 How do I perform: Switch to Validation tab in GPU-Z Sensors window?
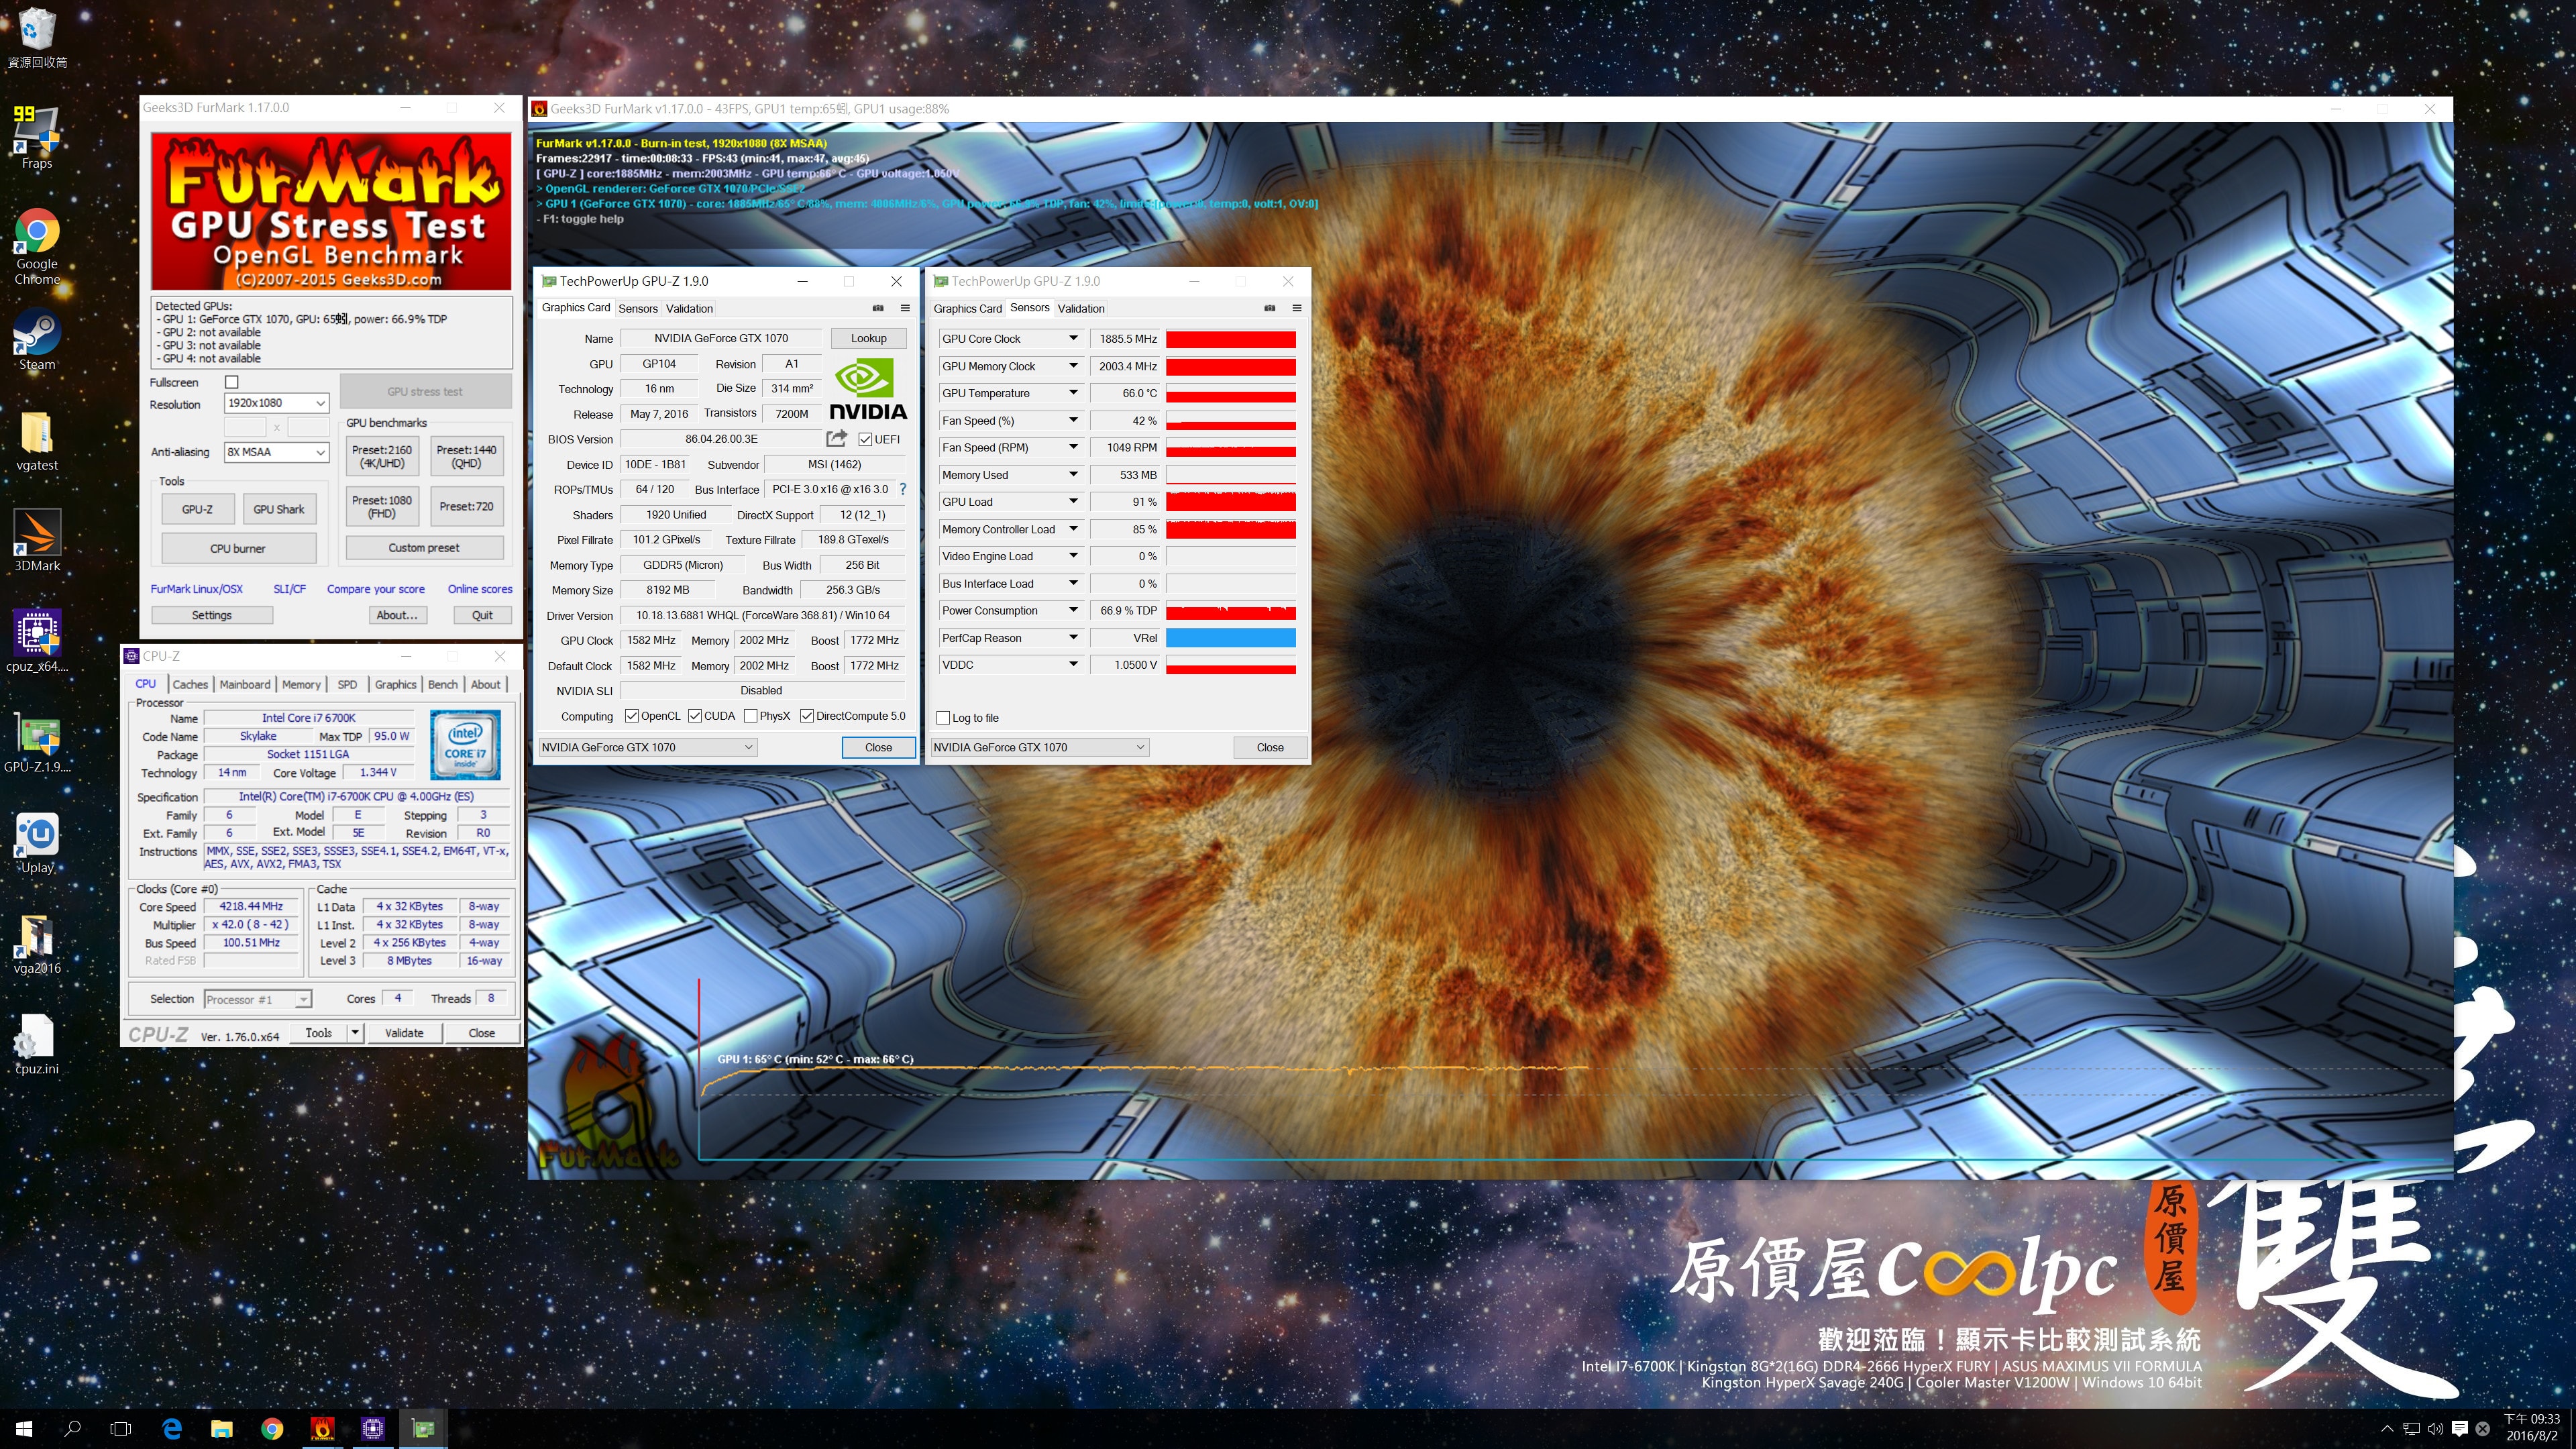[1081, 308]
